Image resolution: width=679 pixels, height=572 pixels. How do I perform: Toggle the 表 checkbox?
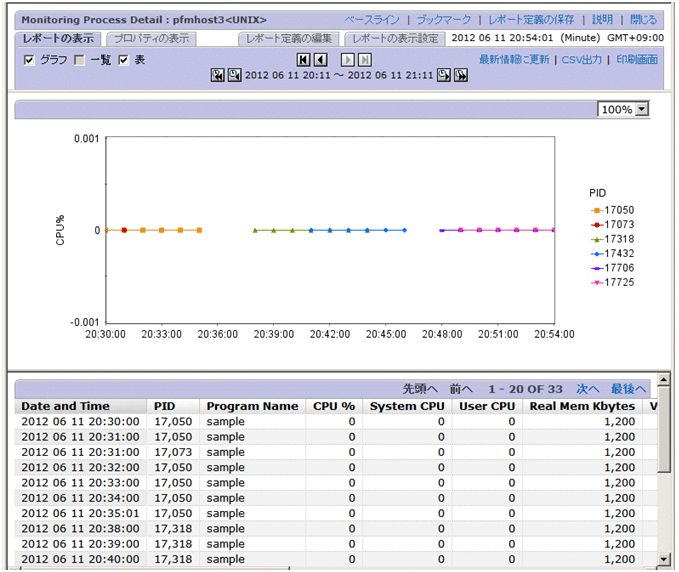[124, 60]
